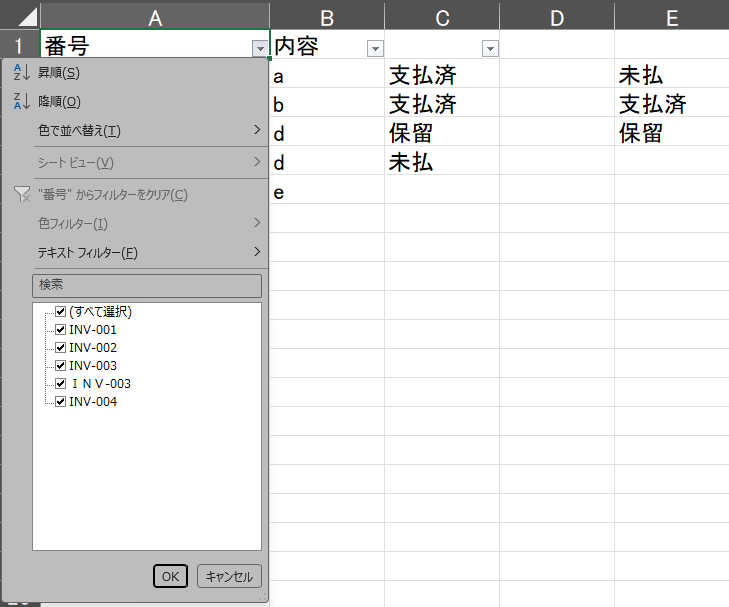Click the 番号 header cell
Image resolution: width=729 pixels, height=607 pixels.
(x=155, y=44)
